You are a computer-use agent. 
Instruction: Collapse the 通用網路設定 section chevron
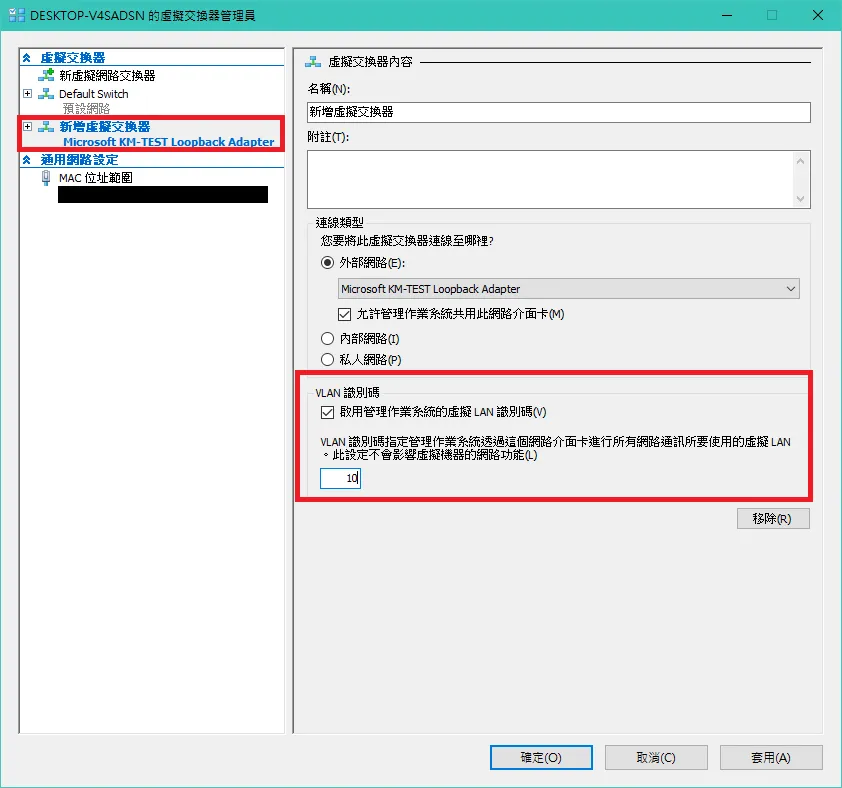[26, 160]
